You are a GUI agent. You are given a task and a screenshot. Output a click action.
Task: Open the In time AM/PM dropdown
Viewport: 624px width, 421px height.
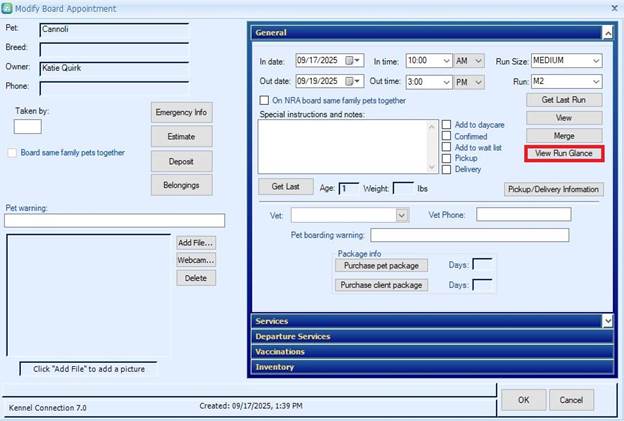(479, 61)
